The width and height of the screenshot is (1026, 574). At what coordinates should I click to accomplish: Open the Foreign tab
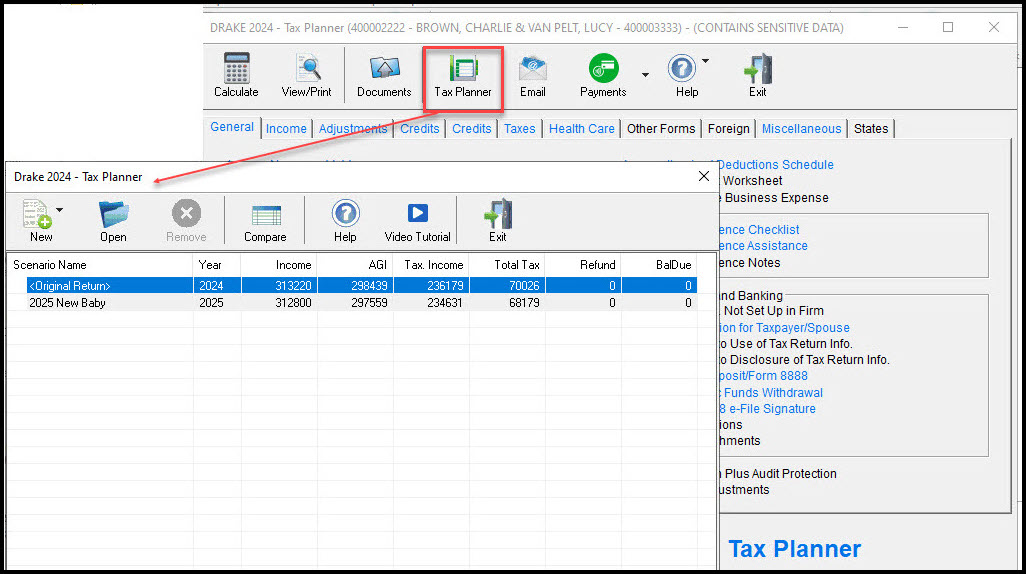point(728,129)
